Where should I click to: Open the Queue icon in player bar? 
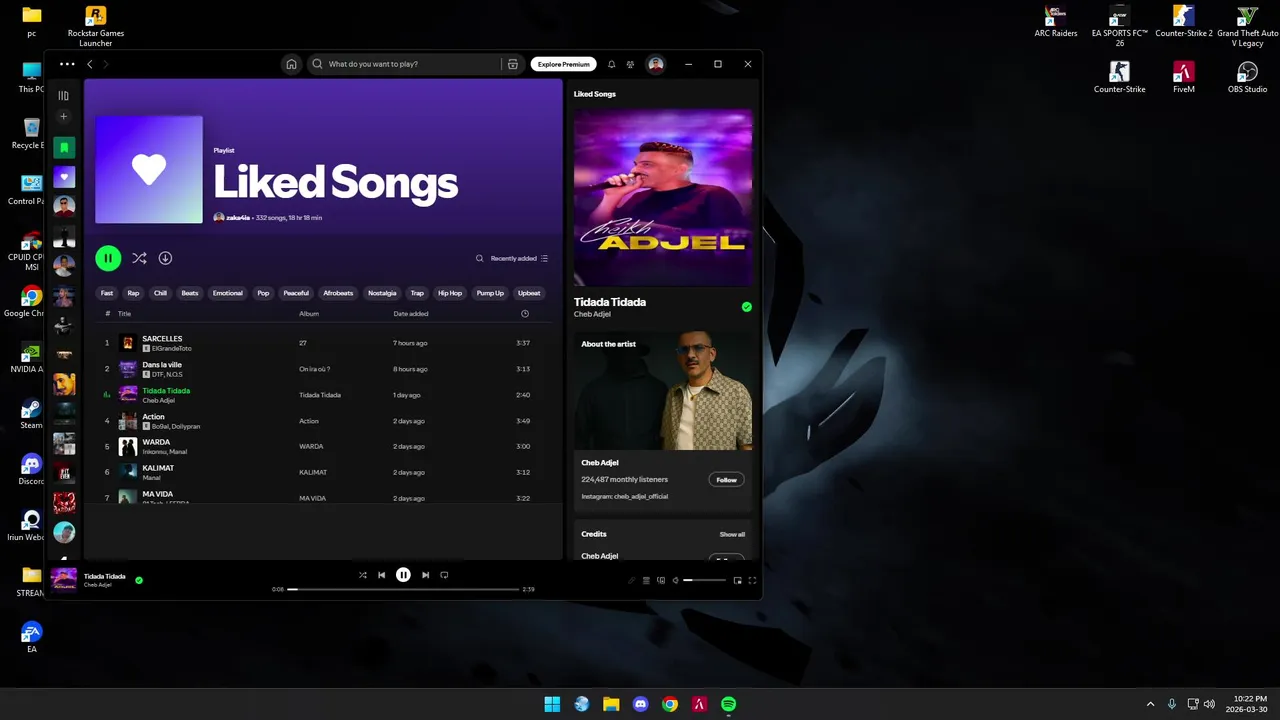646,580
